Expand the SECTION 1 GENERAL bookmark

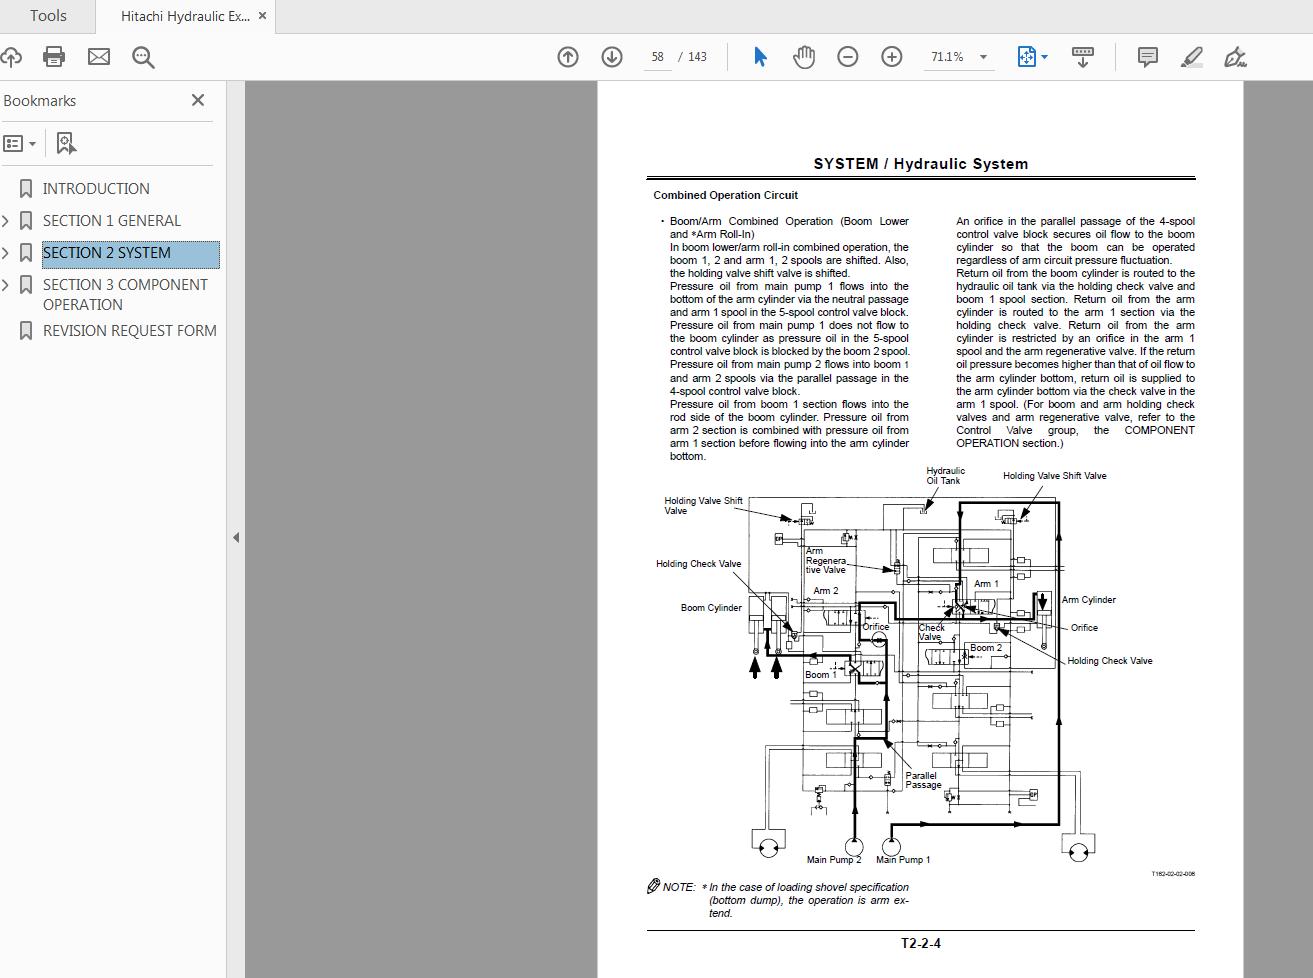[6, 221]
